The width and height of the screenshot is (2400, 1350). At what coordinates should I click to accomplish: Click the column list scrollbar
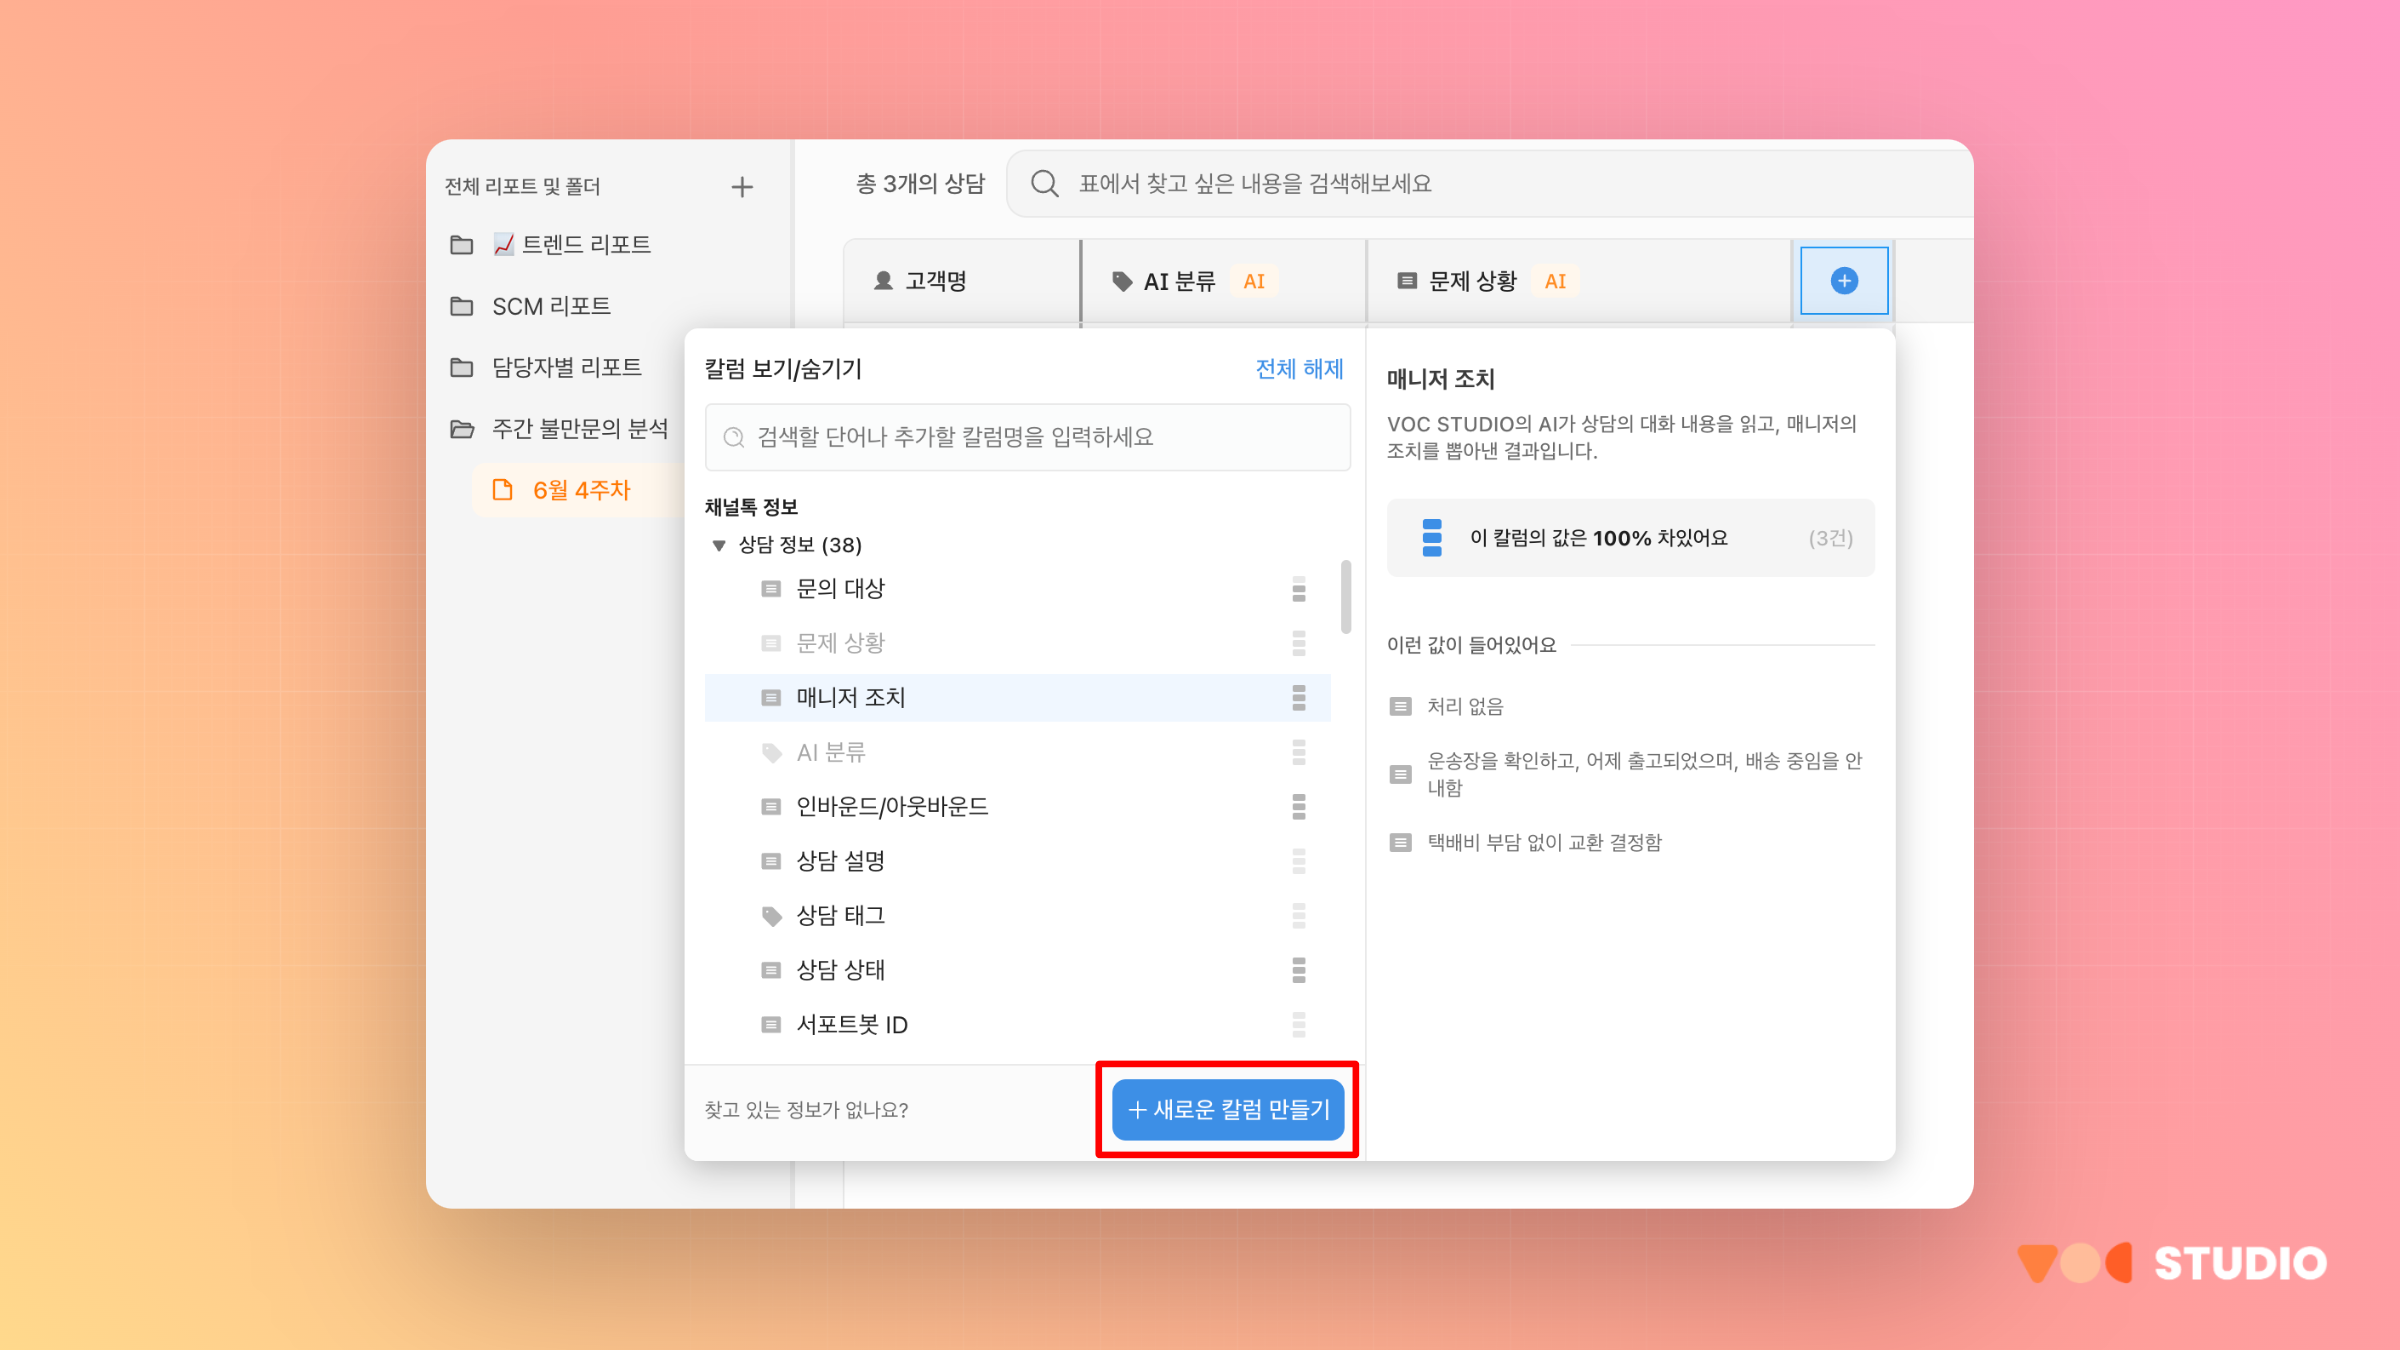(x=1346, y=597)
